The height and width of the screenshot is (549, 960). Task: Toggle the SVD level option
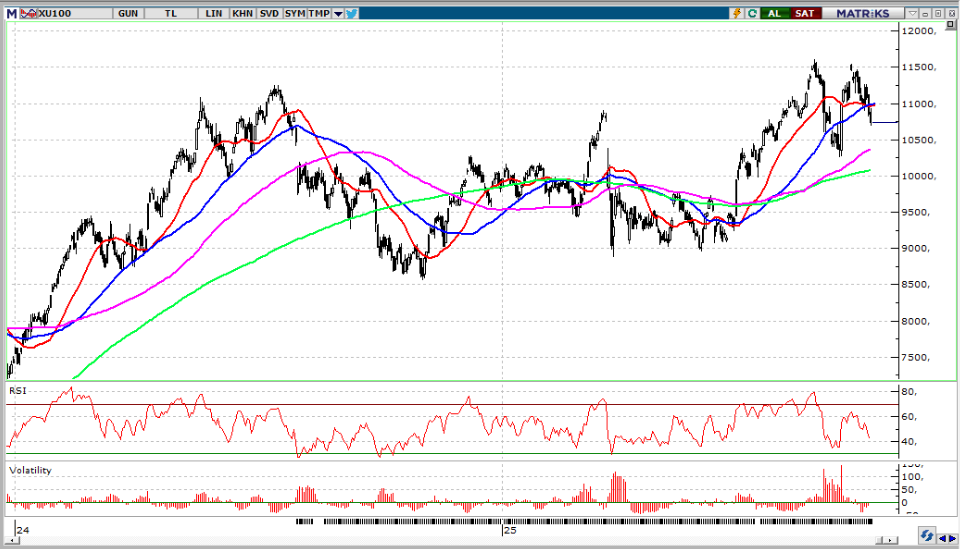pos(269,13)
